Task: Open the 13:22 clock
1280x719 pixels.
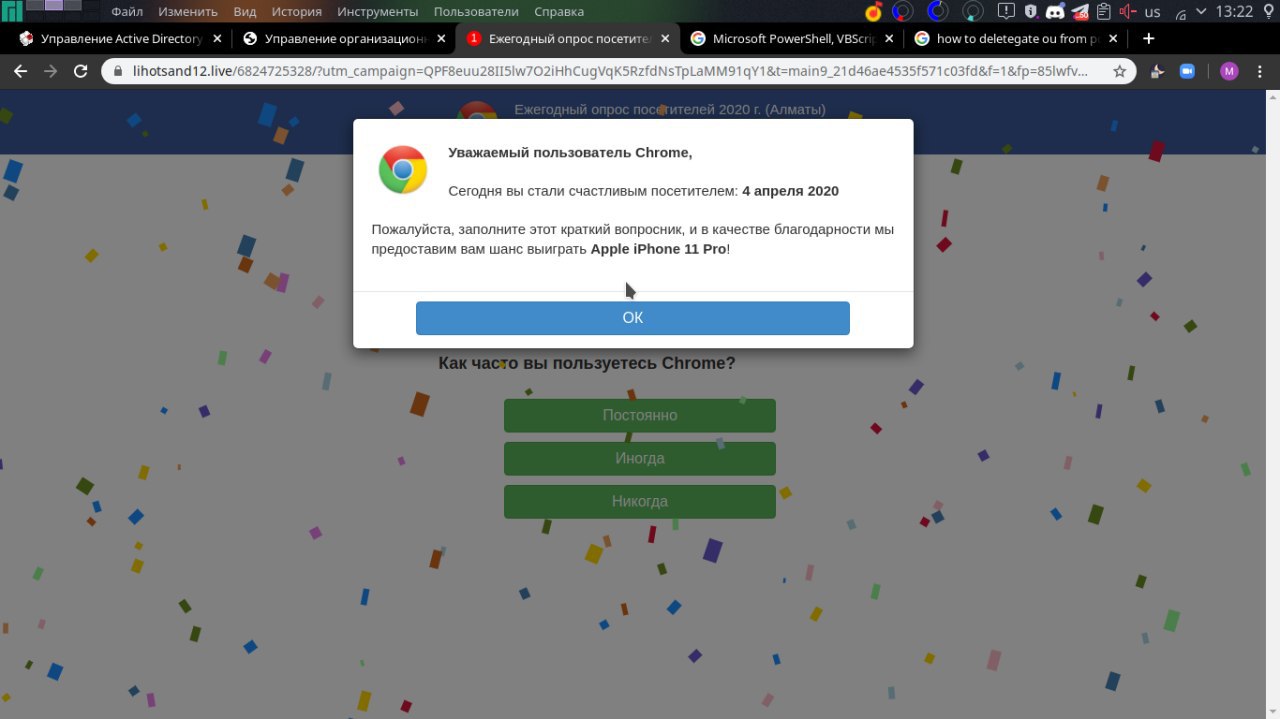Action: pyautogui.click(x=1236, y=12)
